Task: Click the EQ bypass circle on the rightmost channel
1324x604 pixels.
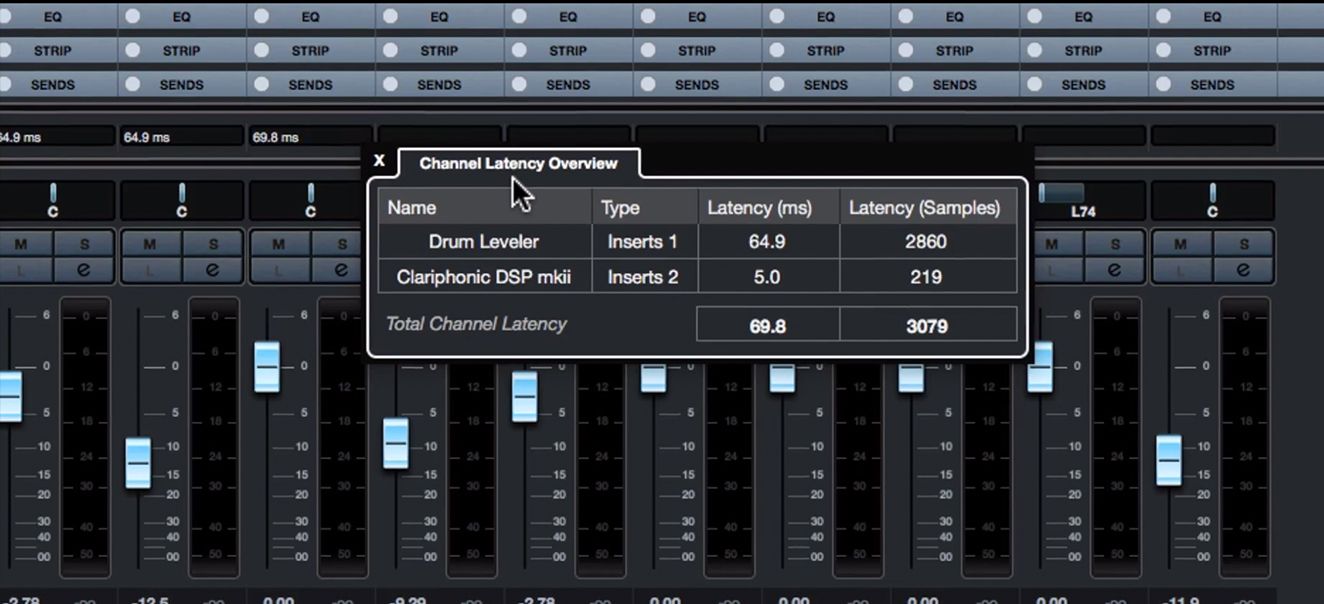Action: [x=1163, y=17]
